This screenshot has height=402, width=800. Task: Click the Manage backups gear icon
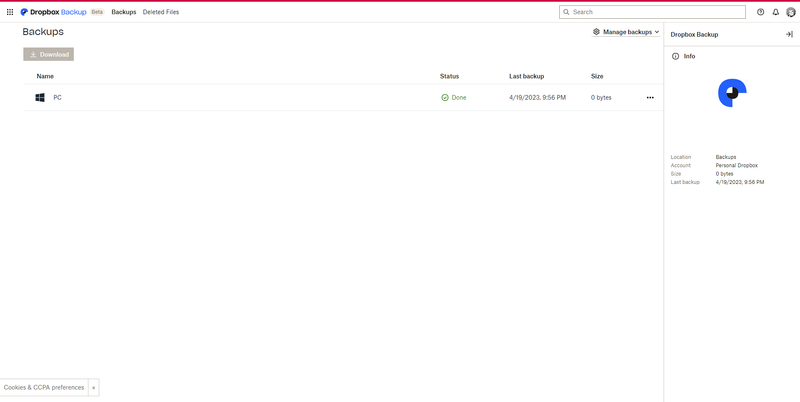596,32
